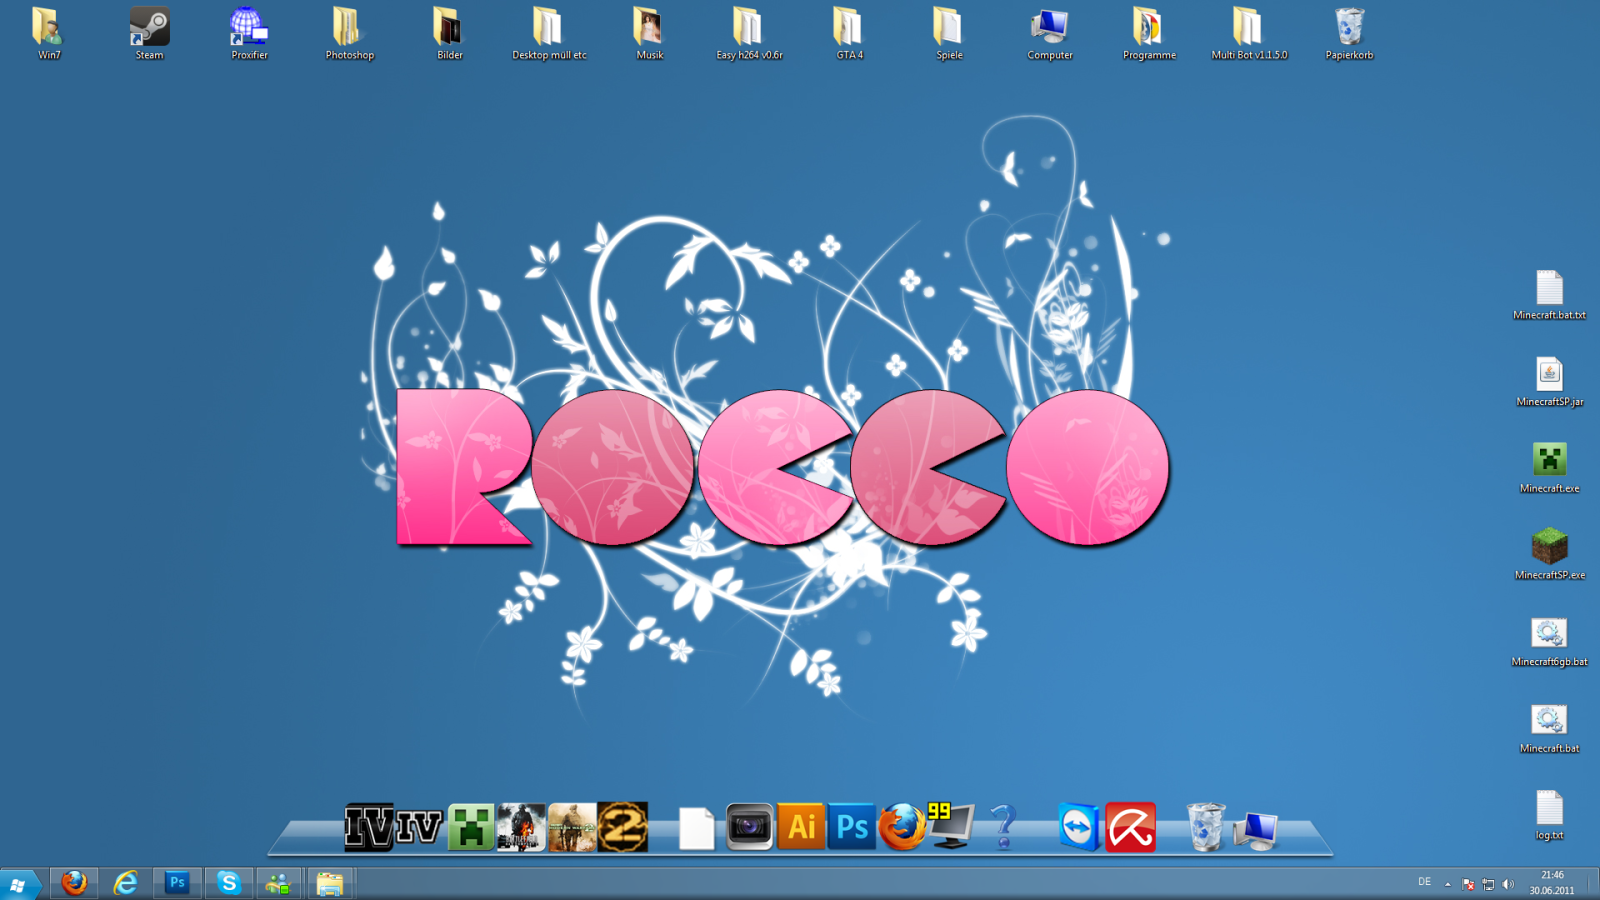Launch Adobe Illustrator from the dock

(x=801, y=827)
